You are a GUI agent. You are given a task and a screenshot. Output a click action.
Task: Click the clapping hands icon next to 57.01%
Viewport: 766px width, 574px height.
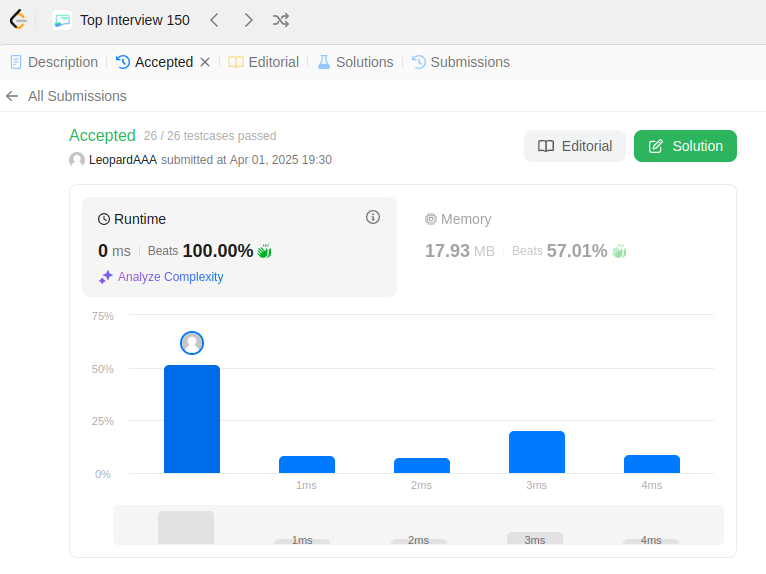pos(619,251)
